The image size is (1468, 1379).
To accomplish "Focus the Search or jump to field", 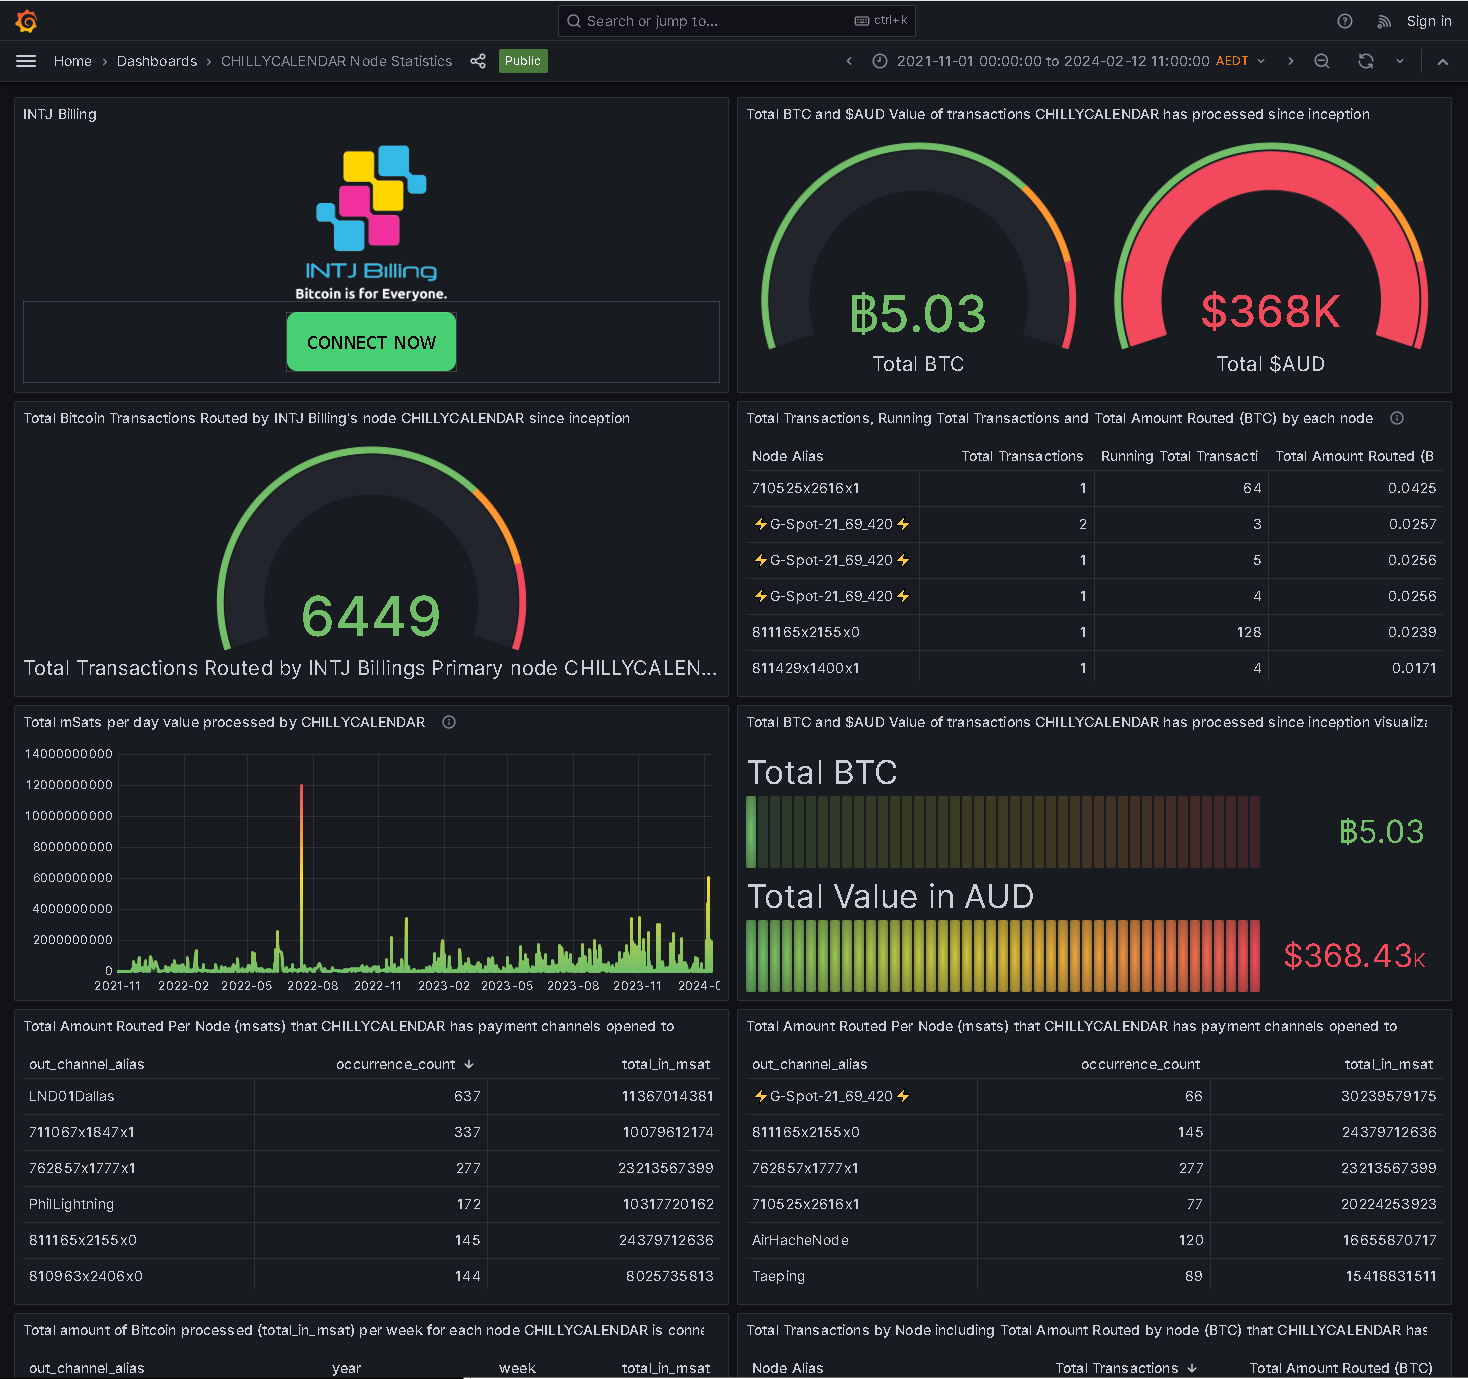I will pyautogui.click(x=736, y=21).
